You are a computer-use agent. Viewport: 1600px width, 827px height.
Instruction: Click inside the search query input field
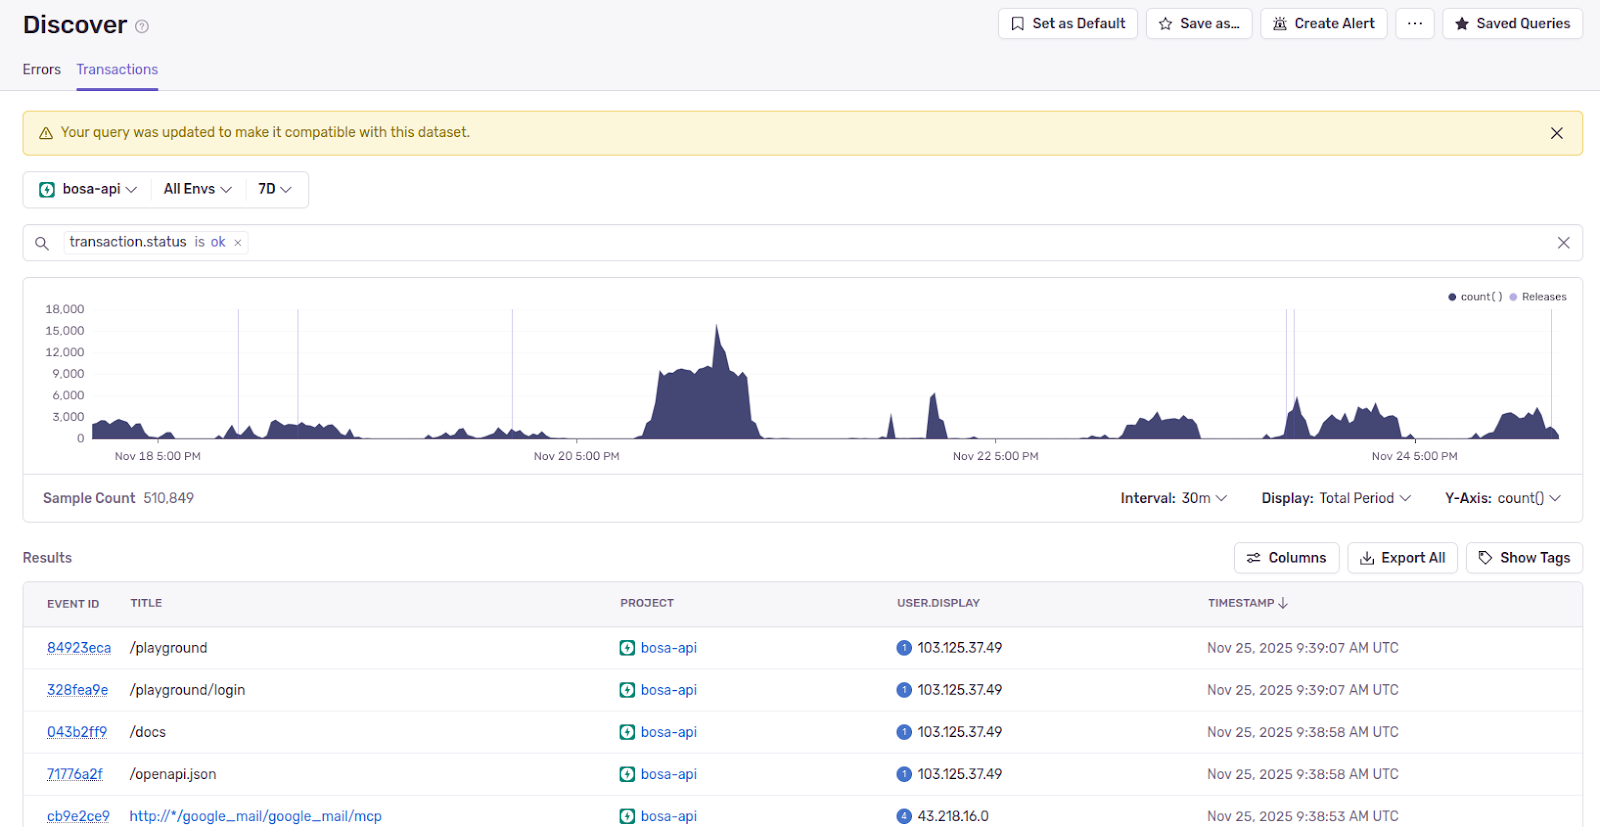(800, 243)
